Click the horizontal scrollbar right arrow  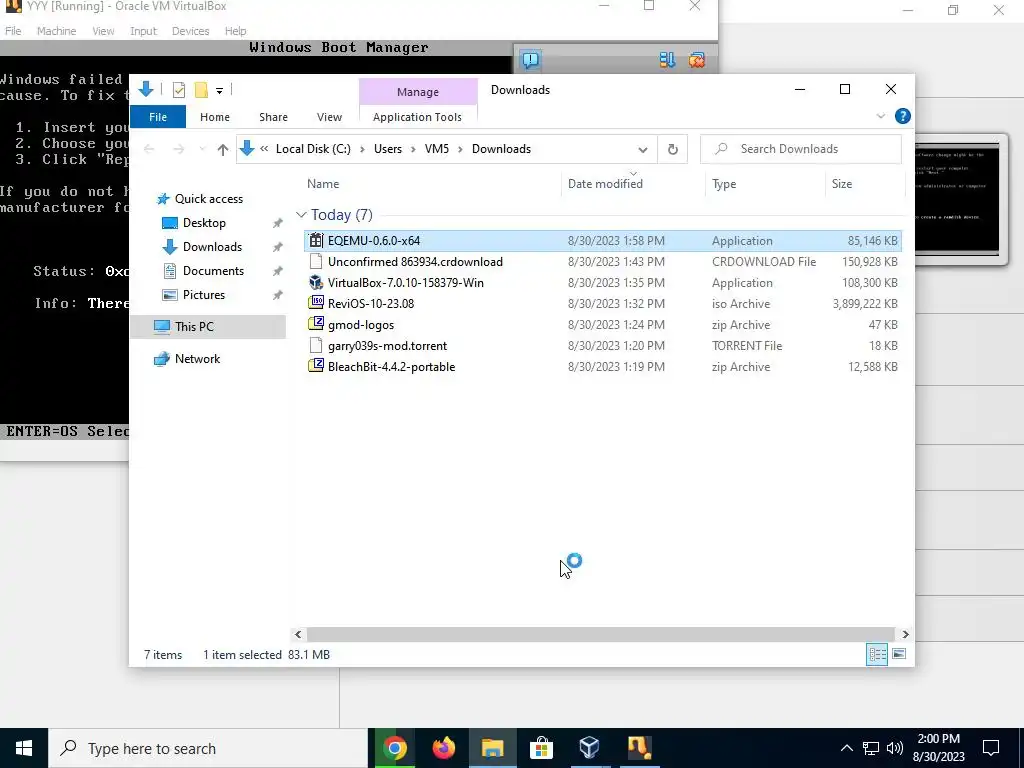(x=905, y=634)
